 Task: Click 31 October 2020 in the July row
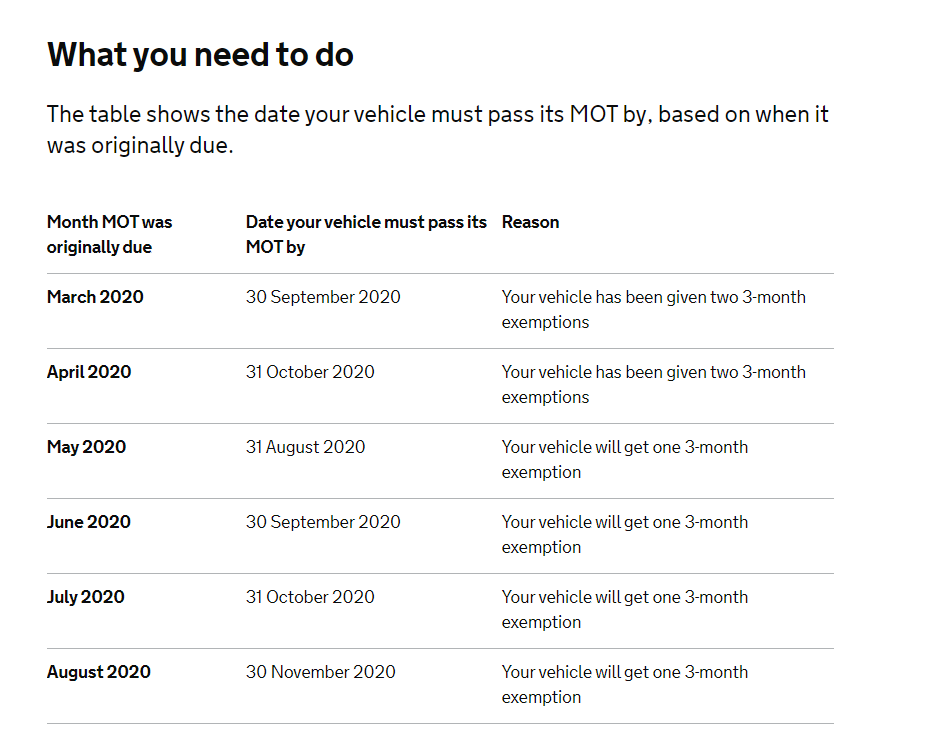pyautogui.click(x=310, y=597)
